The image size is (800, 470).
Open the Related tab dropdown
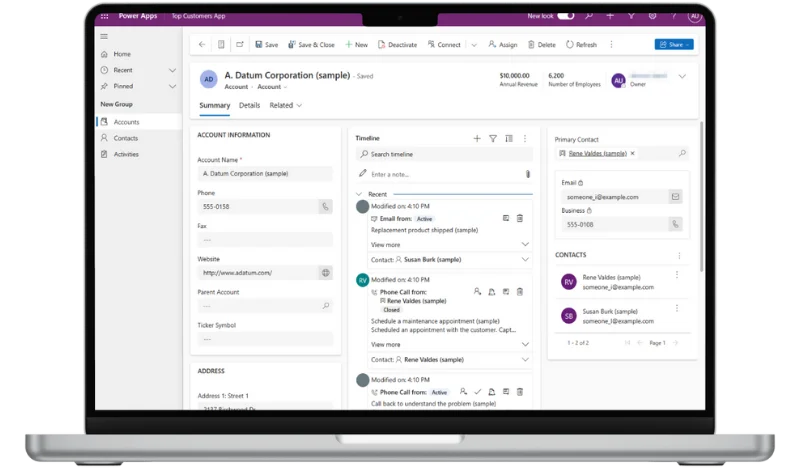(285, 105)
